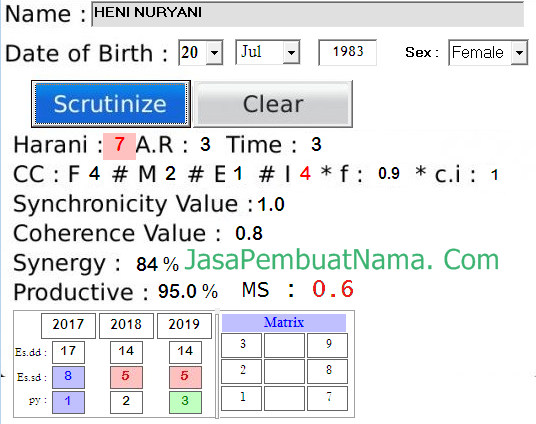536x424 pixels.
Task: Open the birth month dropdown showing Jul
Action: point(291,53)
